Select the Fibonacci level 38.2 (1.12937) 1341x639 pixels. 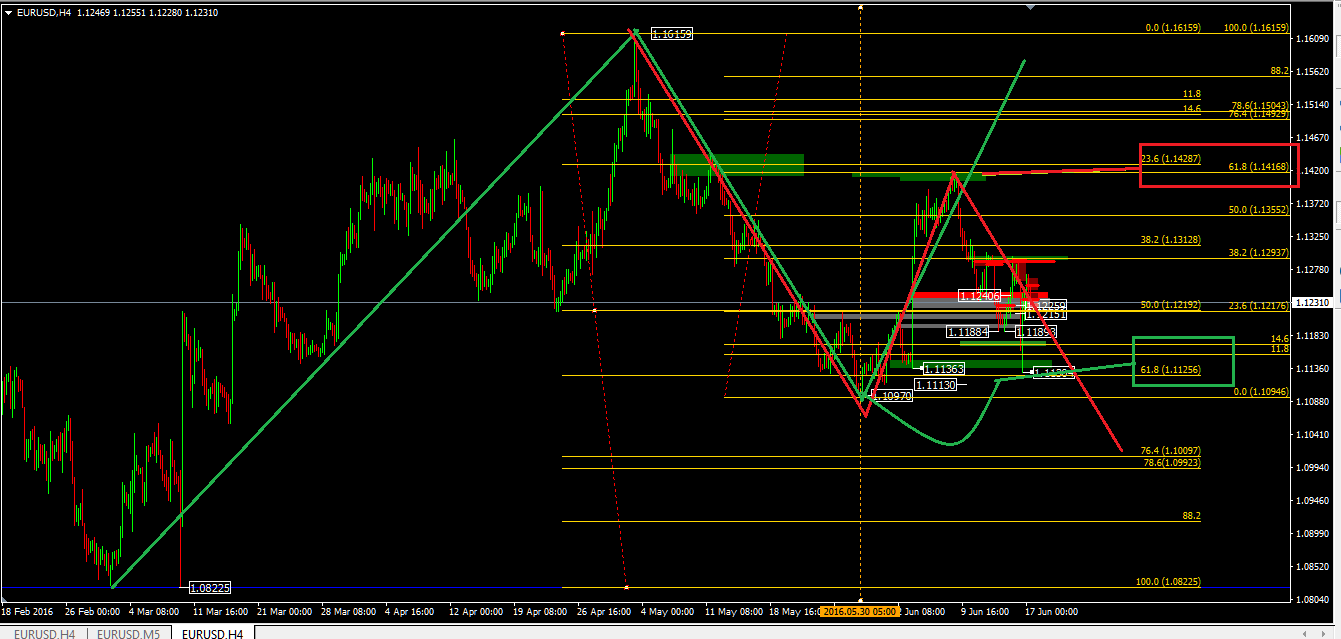coord(1259,254)
